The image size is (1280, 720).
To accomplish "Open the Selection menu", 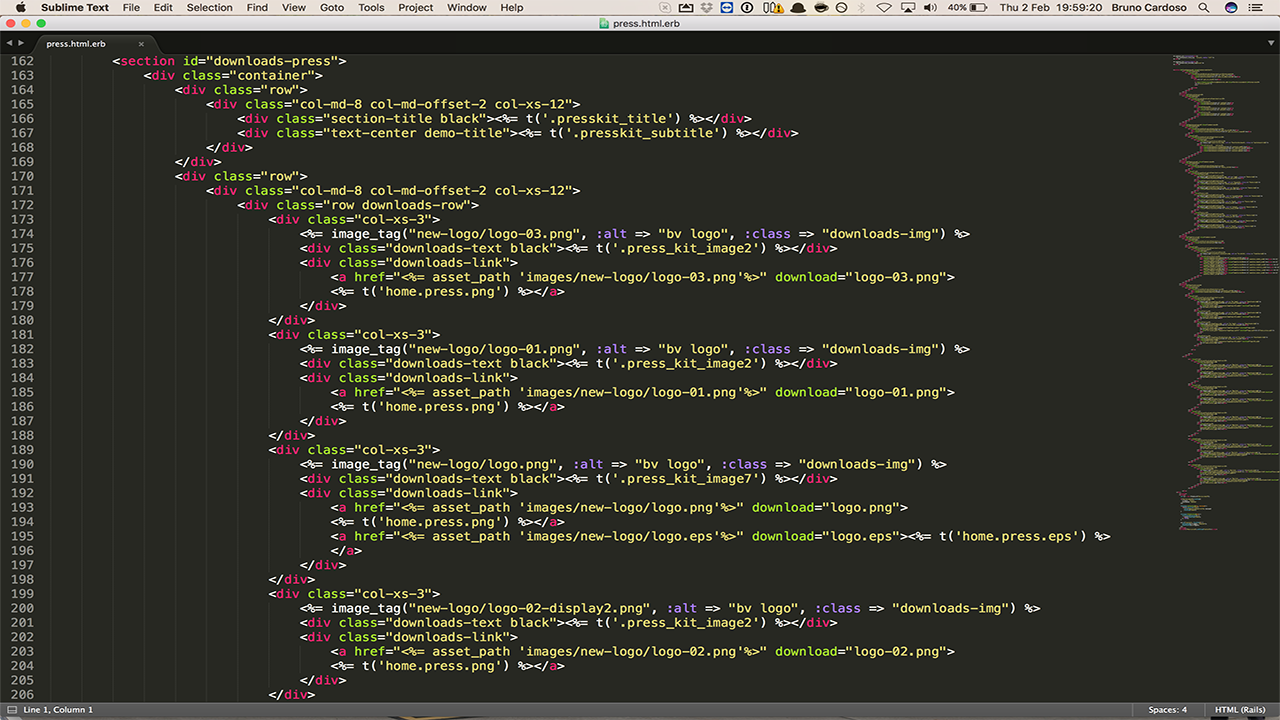I will tap(209, 8).
